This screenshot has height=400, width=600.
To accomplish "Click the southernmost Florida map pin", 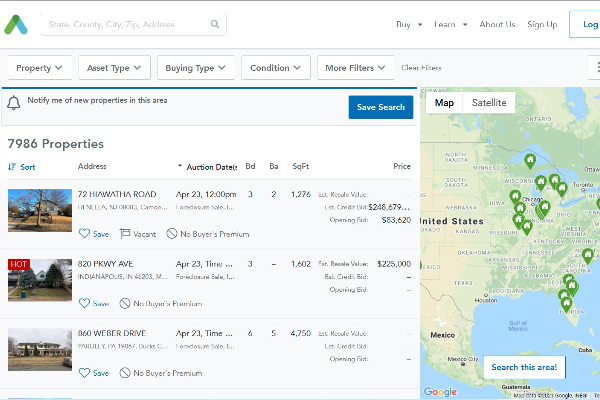I will (x=566, y=305).
